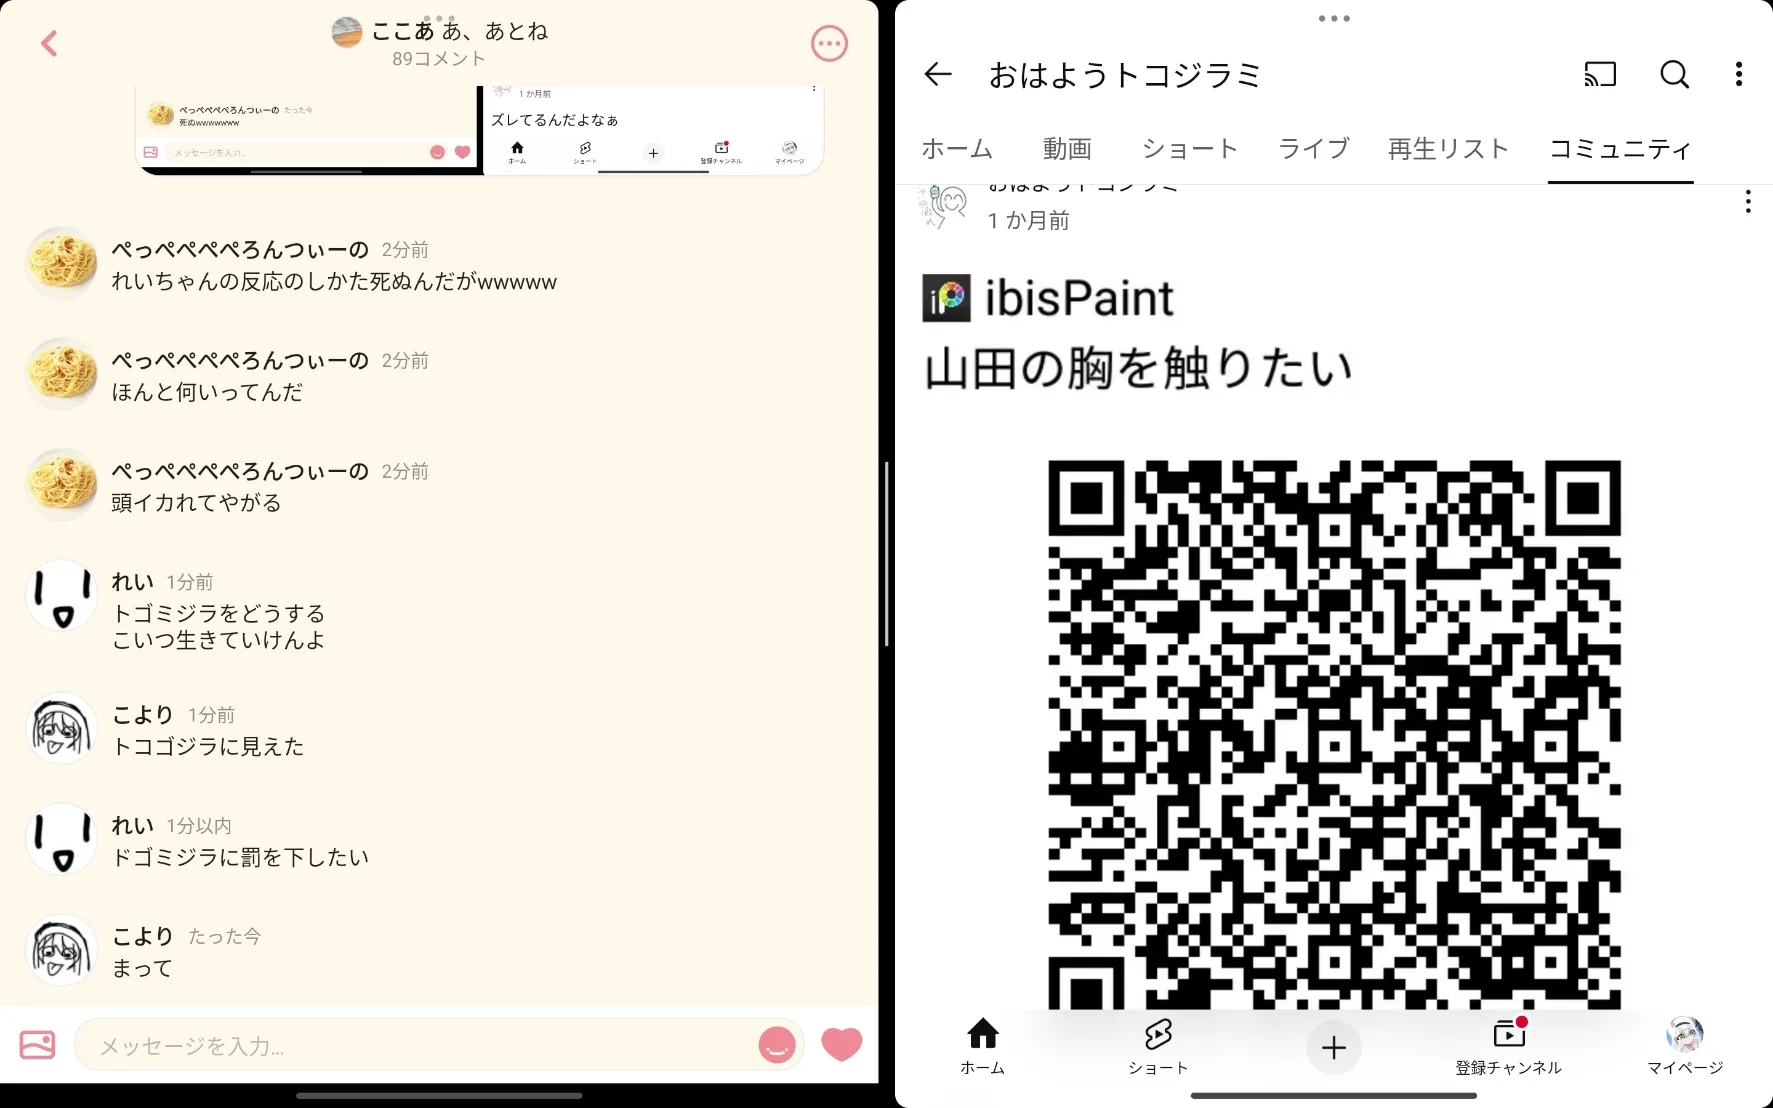Select comment text '頭イカれてやがる'

196,502
